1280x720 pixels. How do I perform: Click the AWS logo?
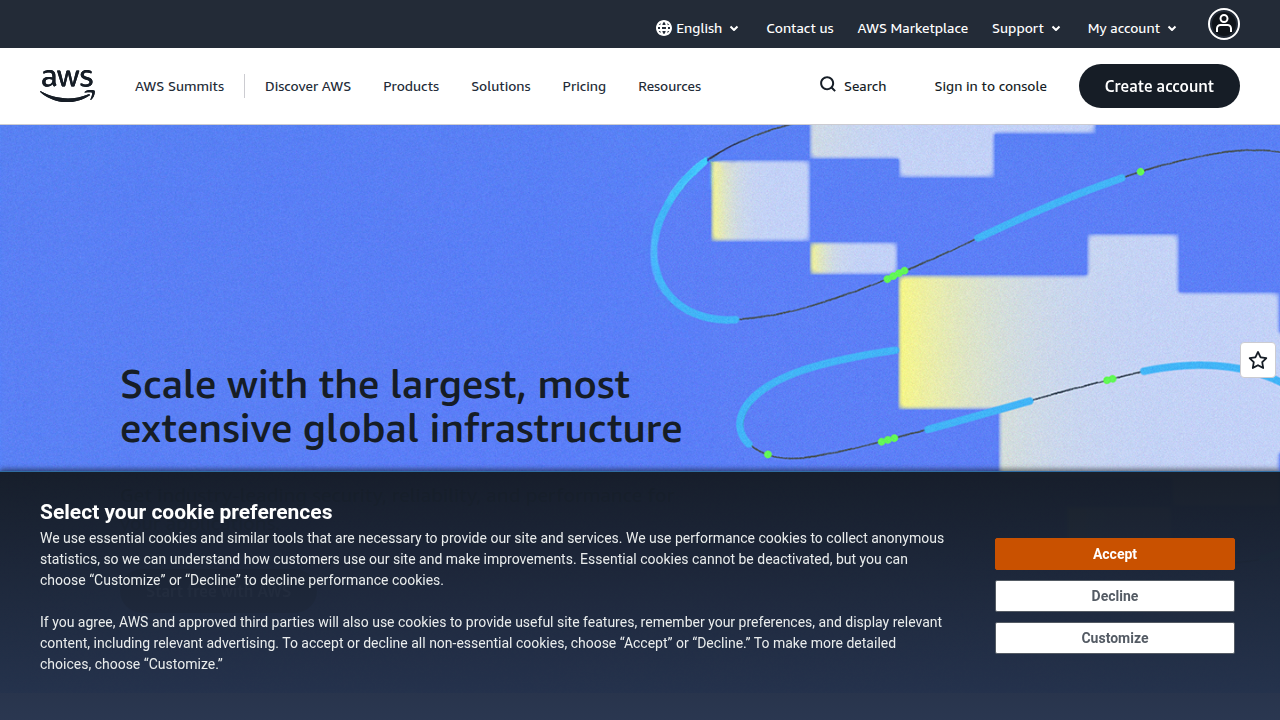(68, 86)
